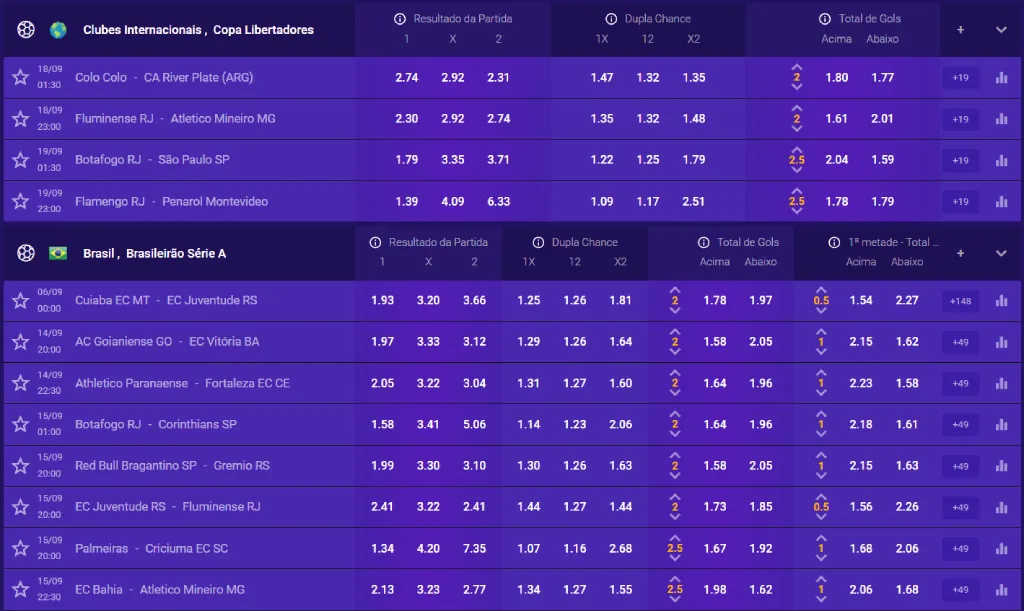Select the Resultado da Partida column header in Brasileirão
Viewport: 1024px width, 611px height.
click(x=438, y=242)
